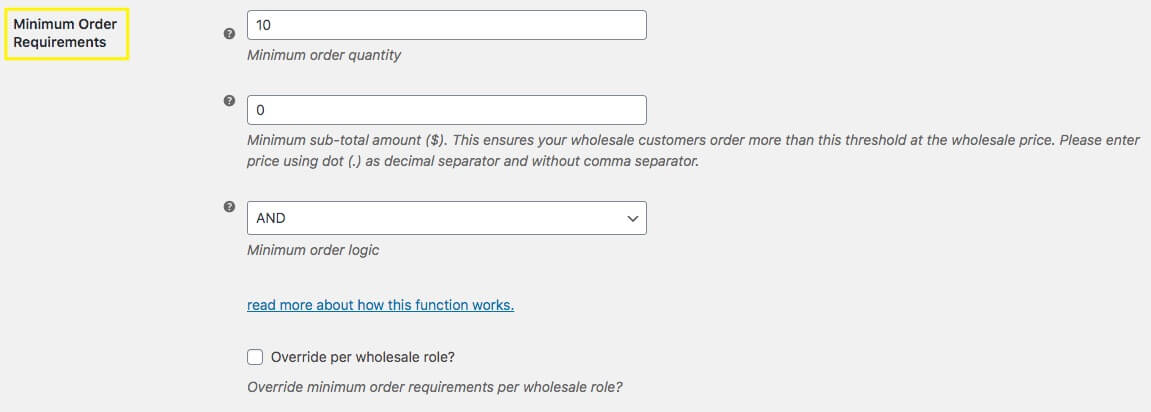Enable the Override per wholesale role checkbox
The image size is (1151, 412).
click(x=255, y=357)
